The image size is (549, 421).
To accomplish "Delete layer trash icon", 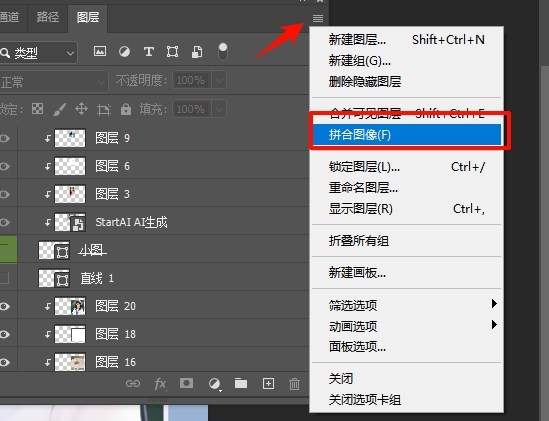I will point(294,384).
